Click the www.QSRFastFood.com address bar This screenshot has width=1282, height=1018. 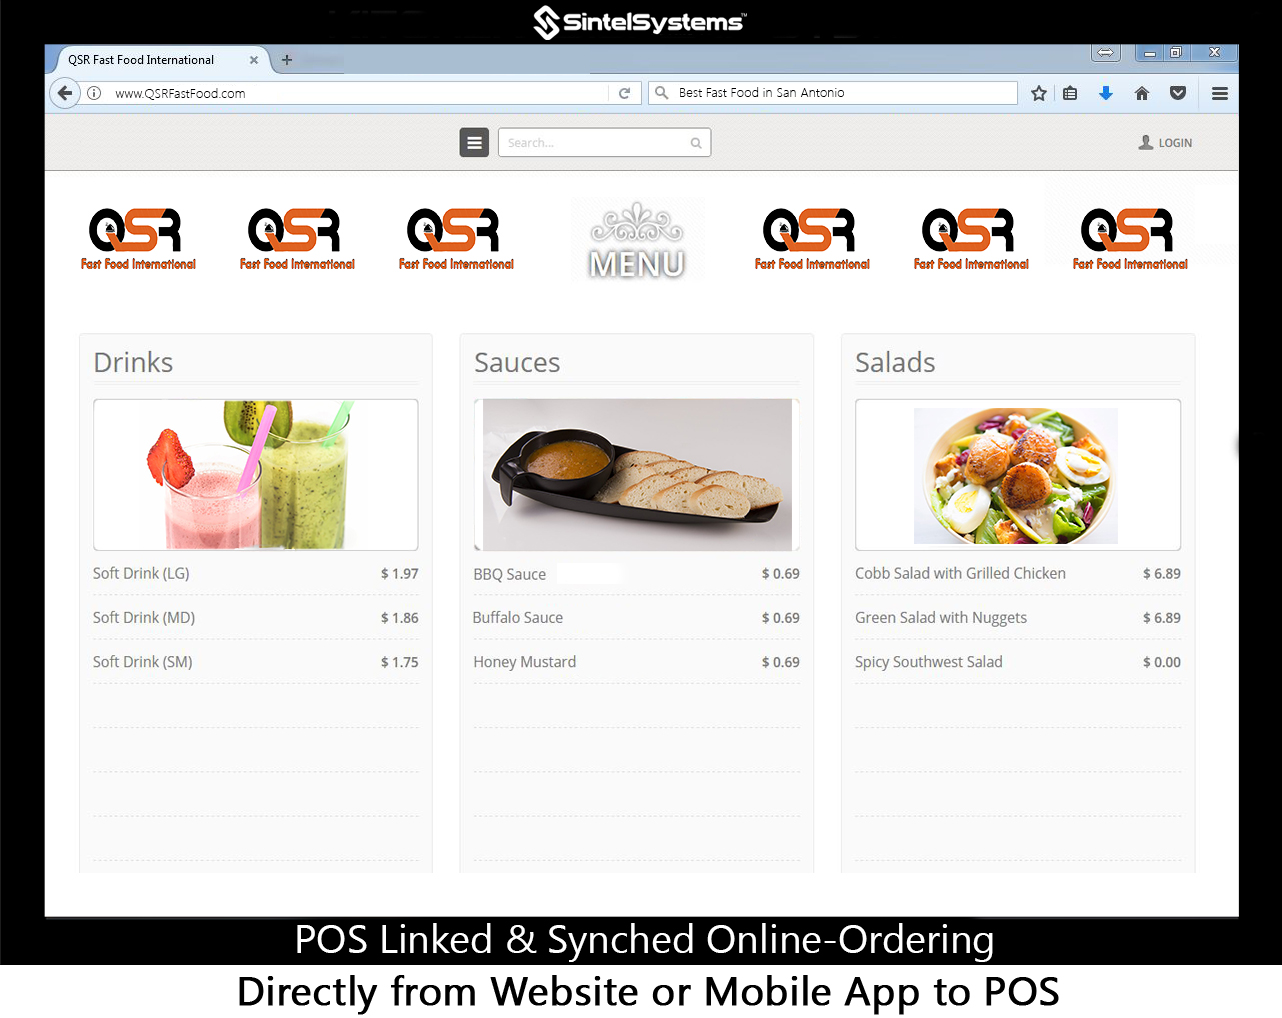(x=350, y=93)
